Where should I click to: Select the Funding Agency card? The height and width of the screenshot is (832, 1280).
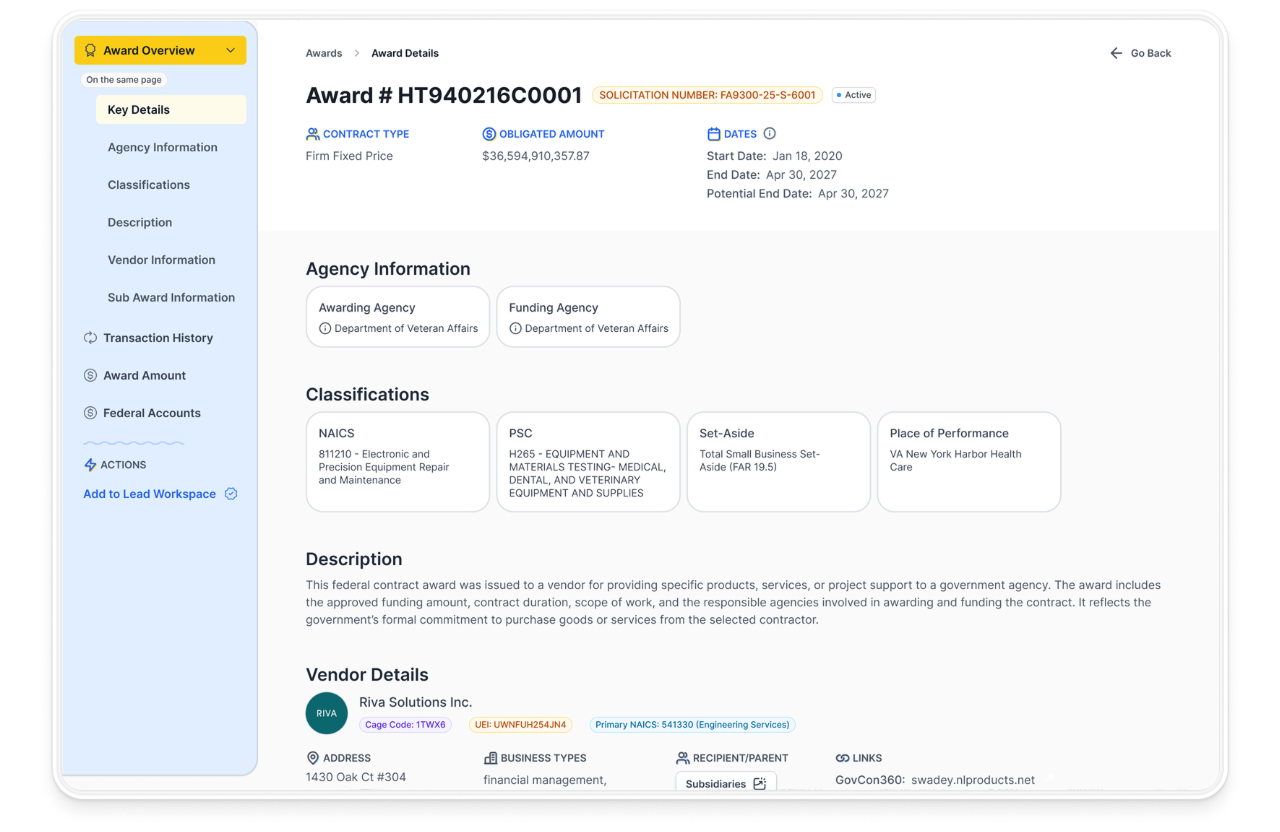click(588, 317)
